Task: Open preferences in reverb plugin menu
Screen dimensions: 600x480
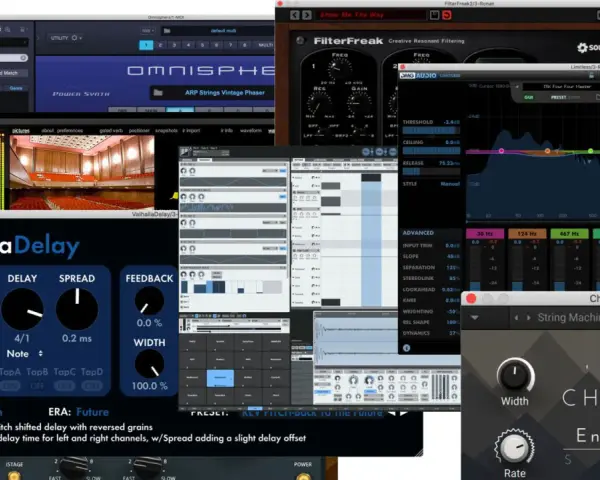Action: coord(70,131)
